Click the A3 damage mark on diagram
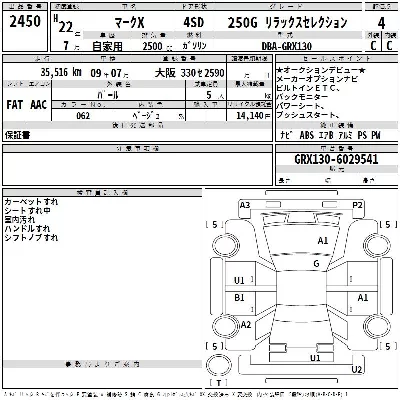The image size is (400, 400). click(x=245, y=205)
